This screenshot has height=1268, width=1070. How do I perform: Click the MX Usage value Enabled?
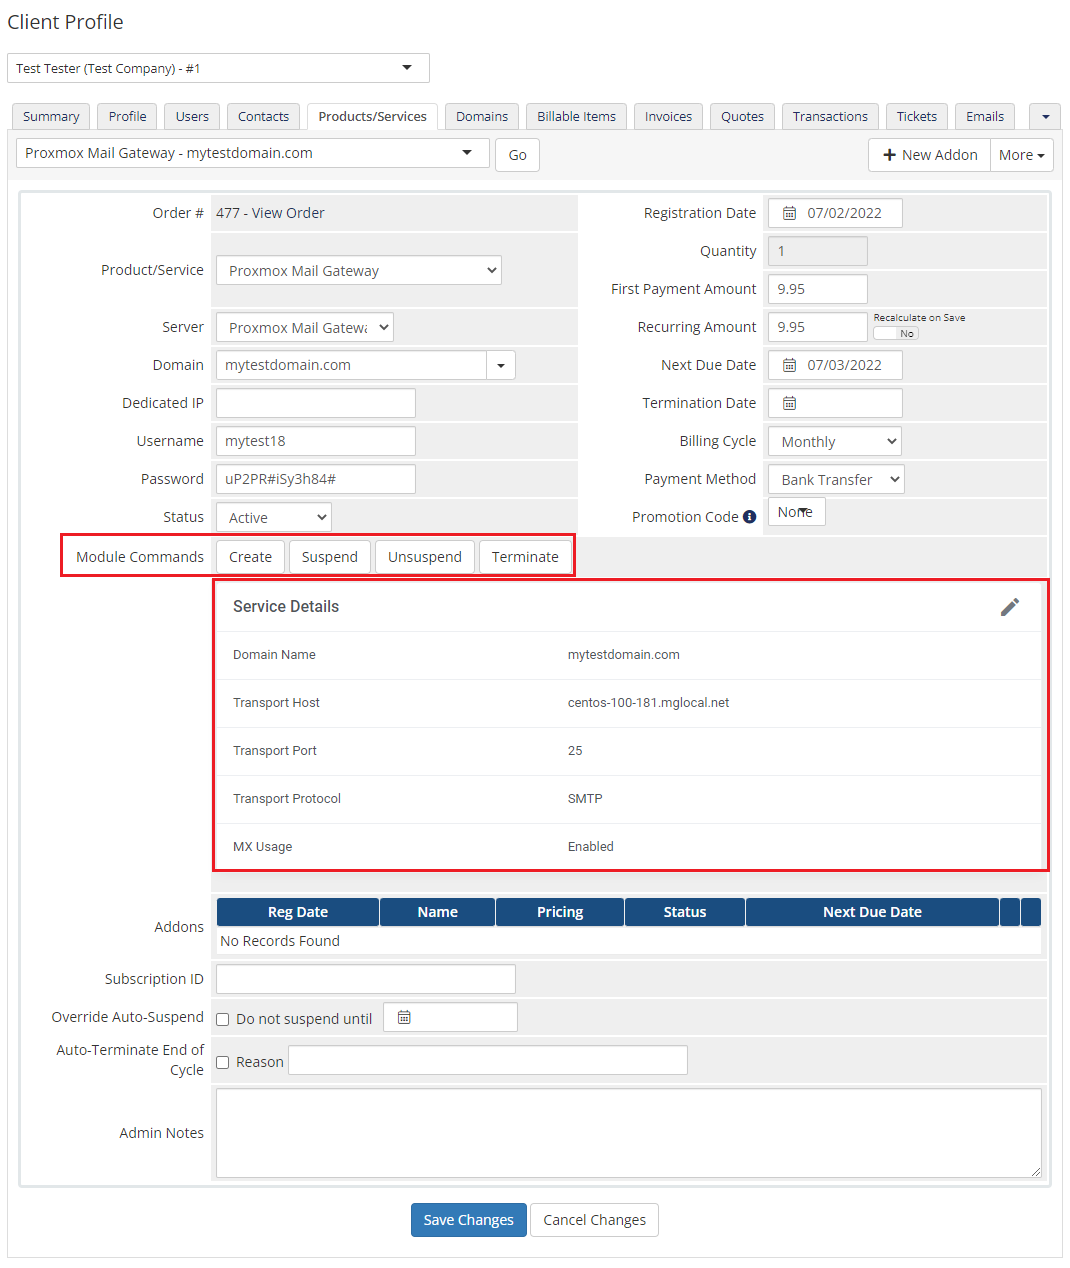(590, 847)
